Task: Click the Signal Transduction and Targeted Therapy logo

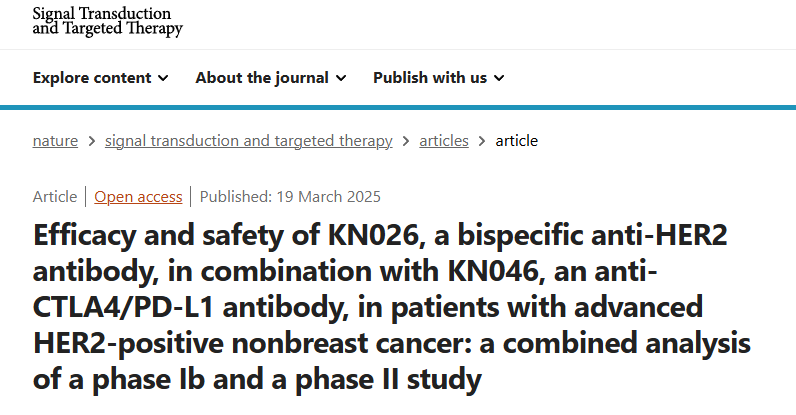Action: click(107, 21)
